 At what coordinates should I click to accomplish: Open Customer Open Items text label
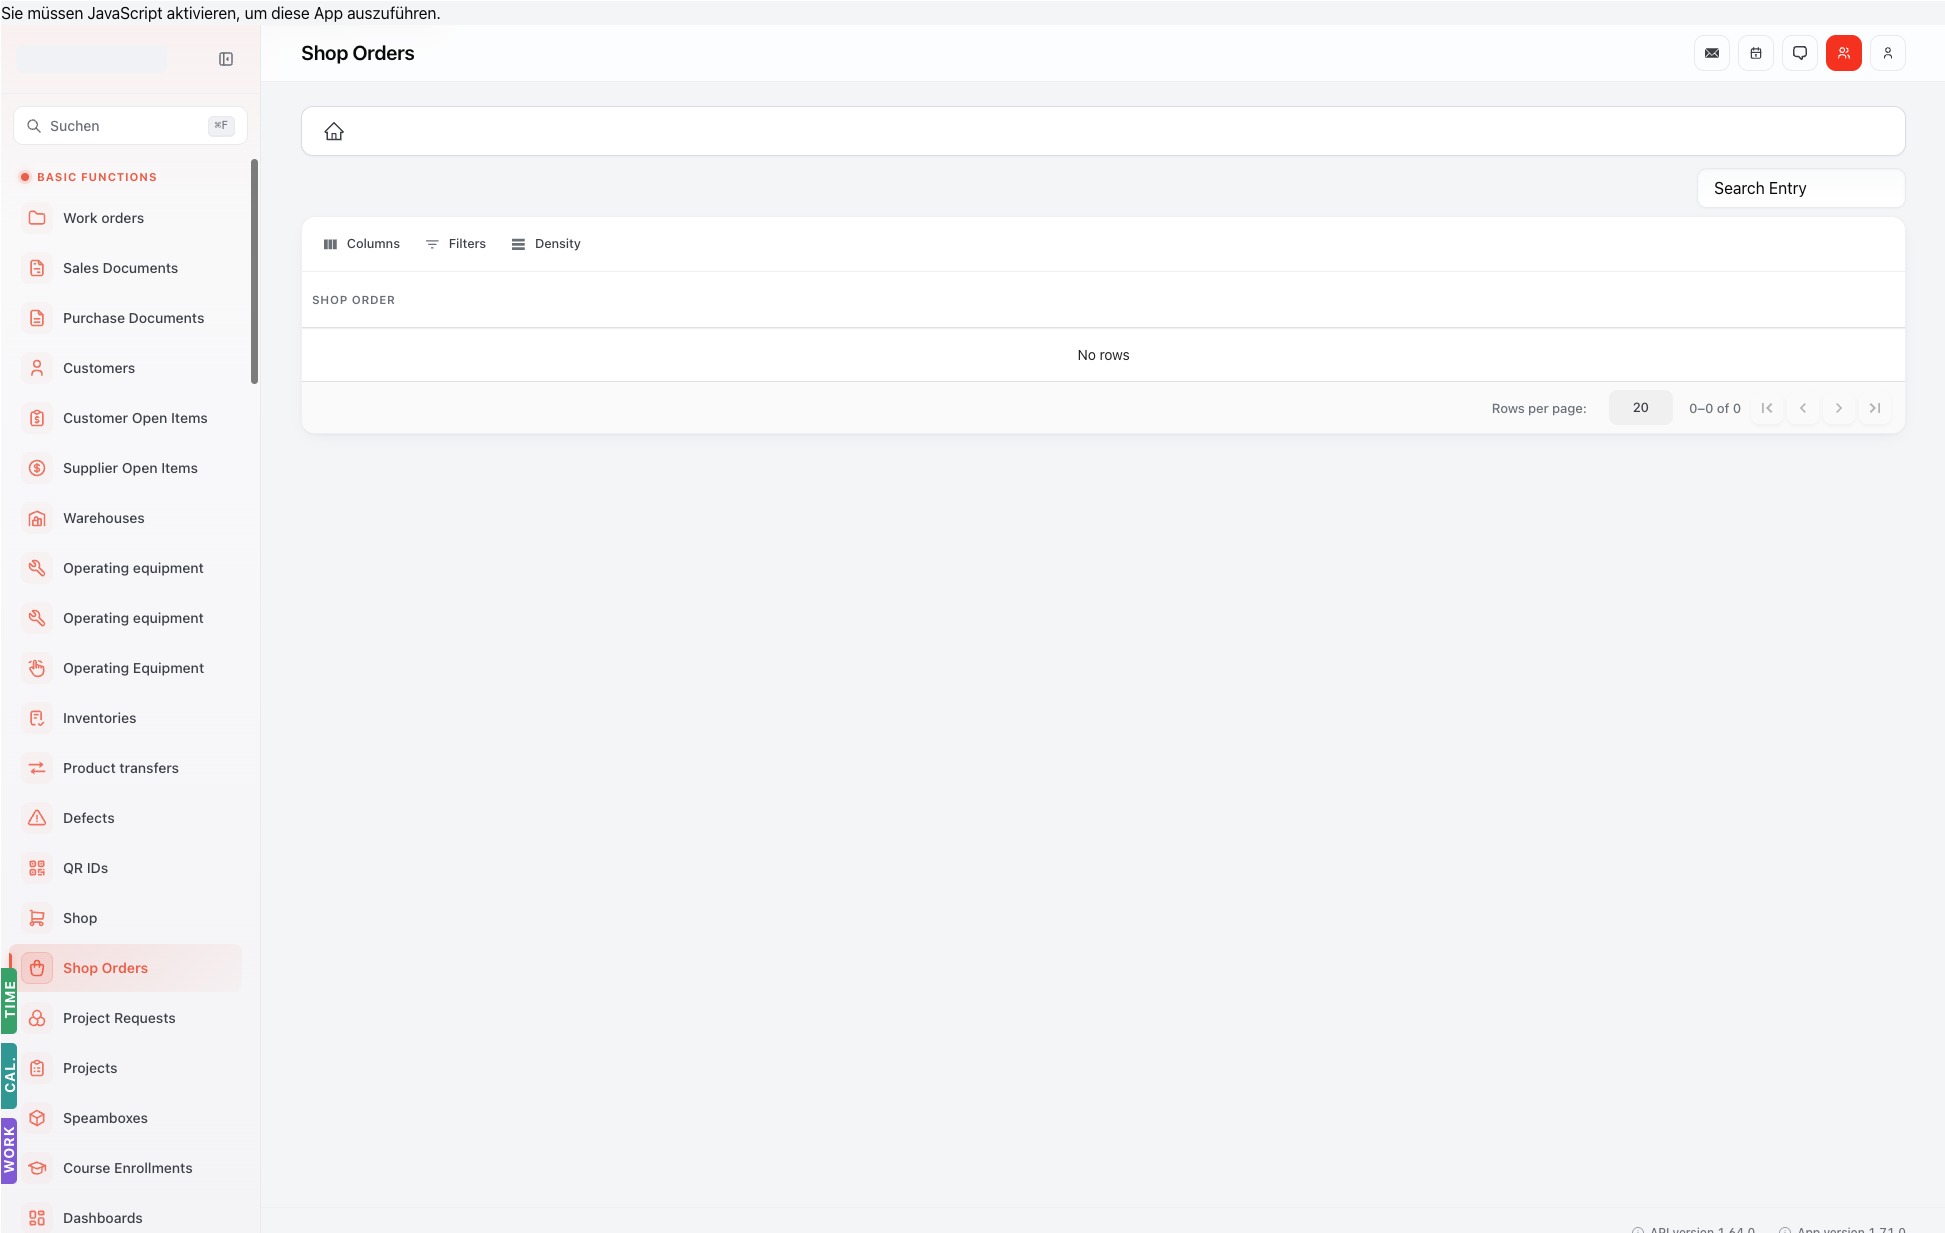(x=135, y=418)
